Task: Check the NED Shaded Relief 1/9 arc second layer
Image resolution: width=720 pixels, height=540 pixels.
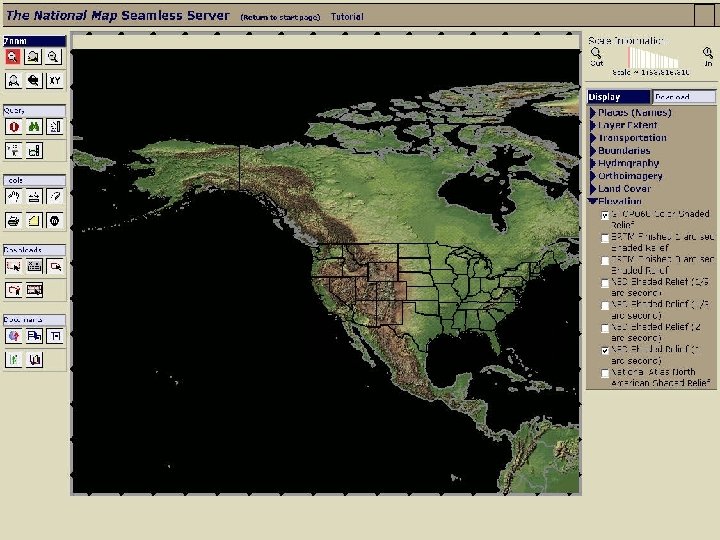Action: point(605,283)
